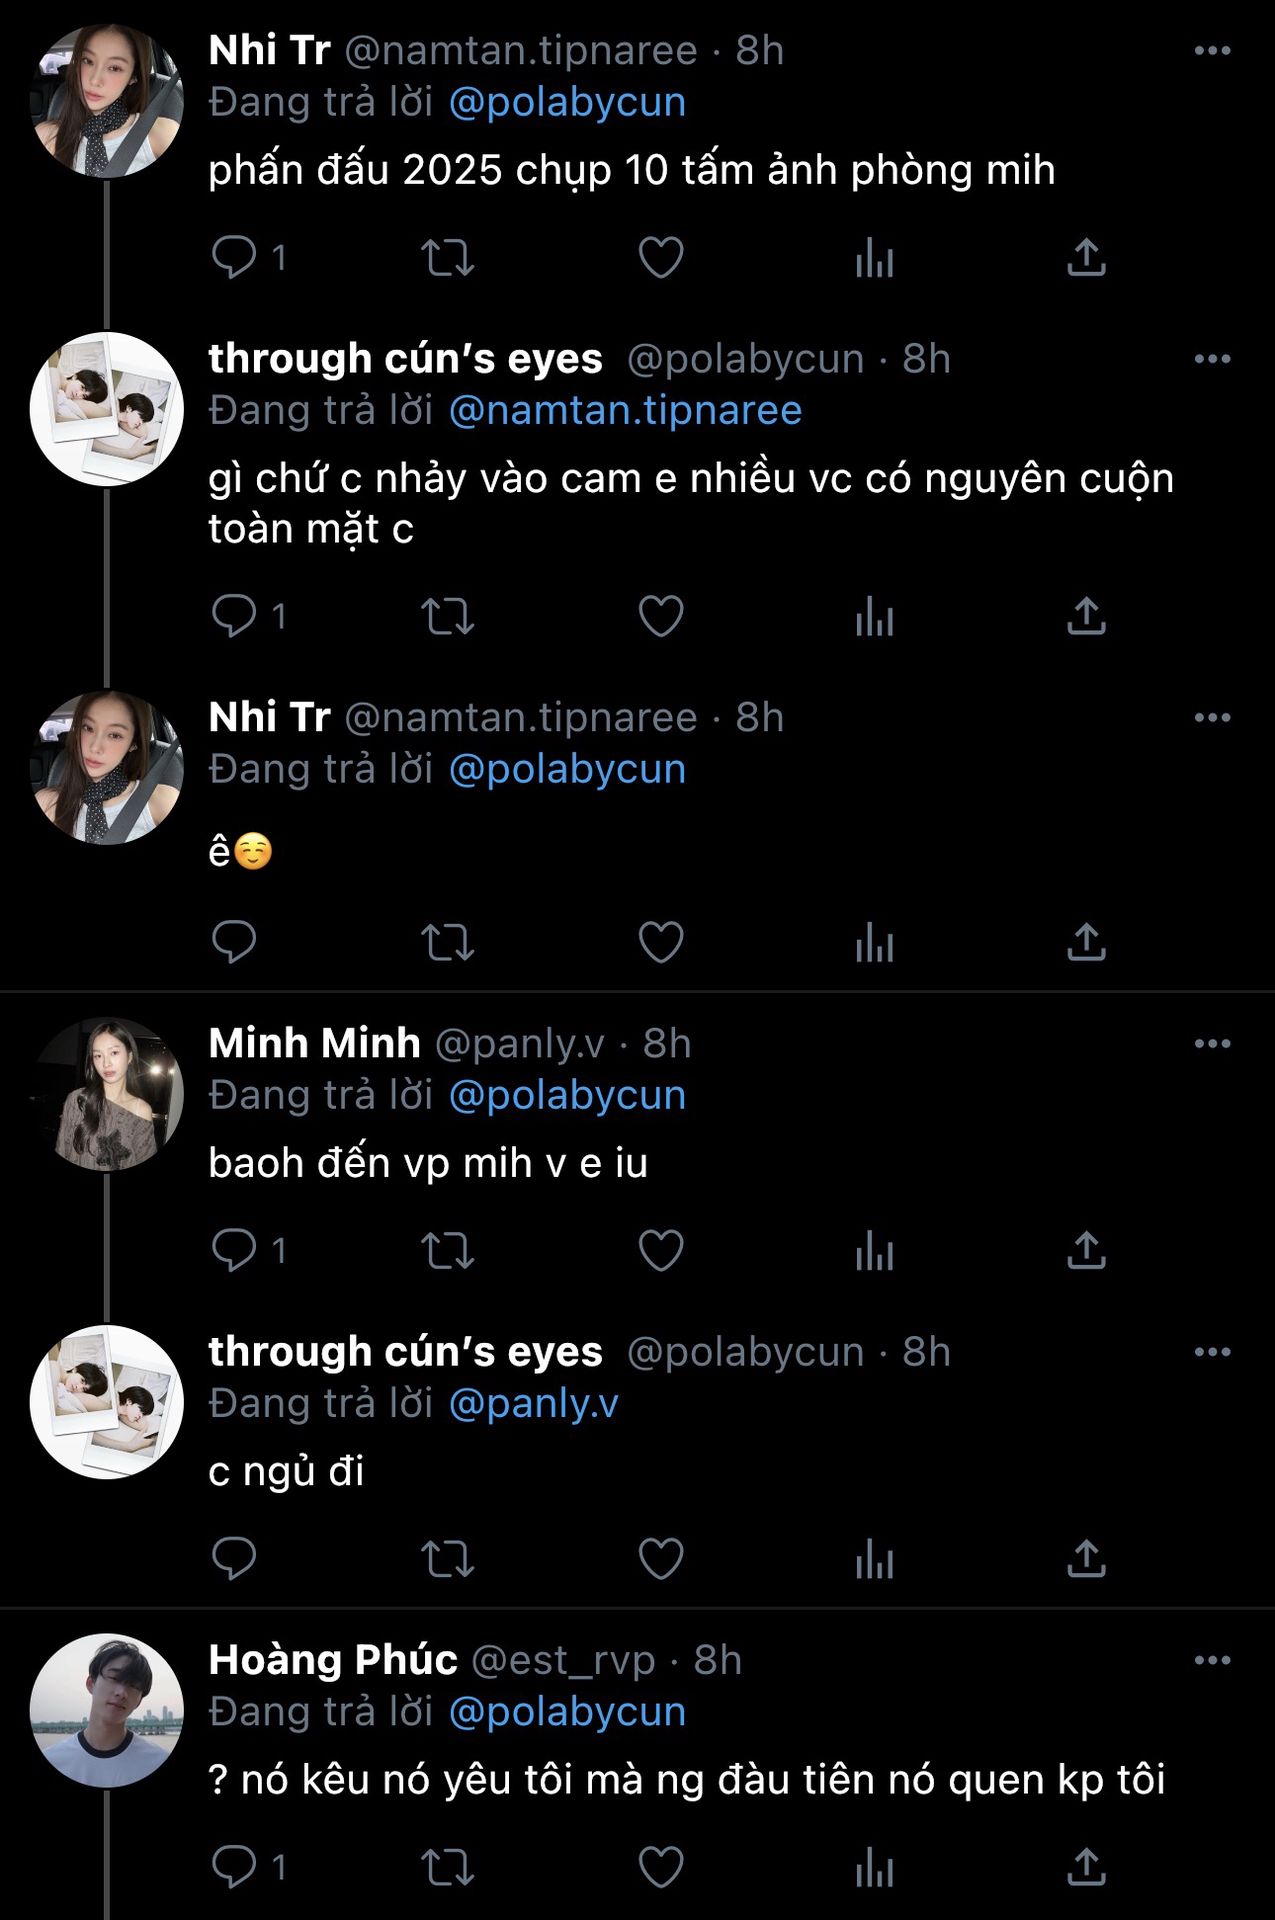This screenshot has width=1275, height=1920.
Task: Open Minh Minh's profile picture
Action: (x=107, y=1094)
